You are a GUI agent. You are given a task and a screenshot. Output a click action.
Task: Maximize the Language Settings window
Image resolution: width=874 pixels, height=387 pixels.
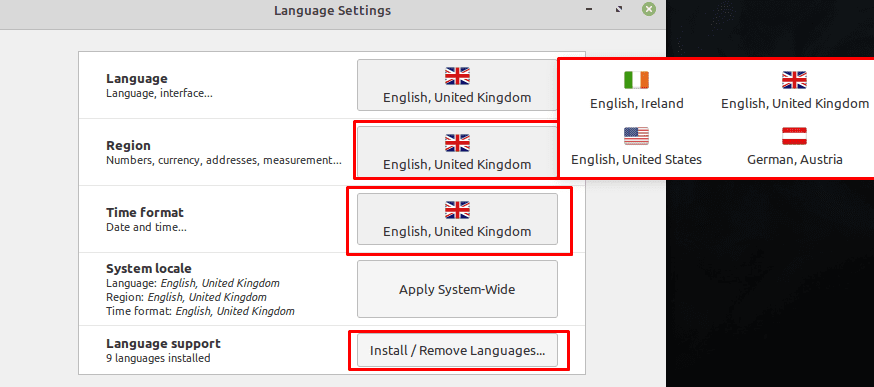[x=618, y=9]
